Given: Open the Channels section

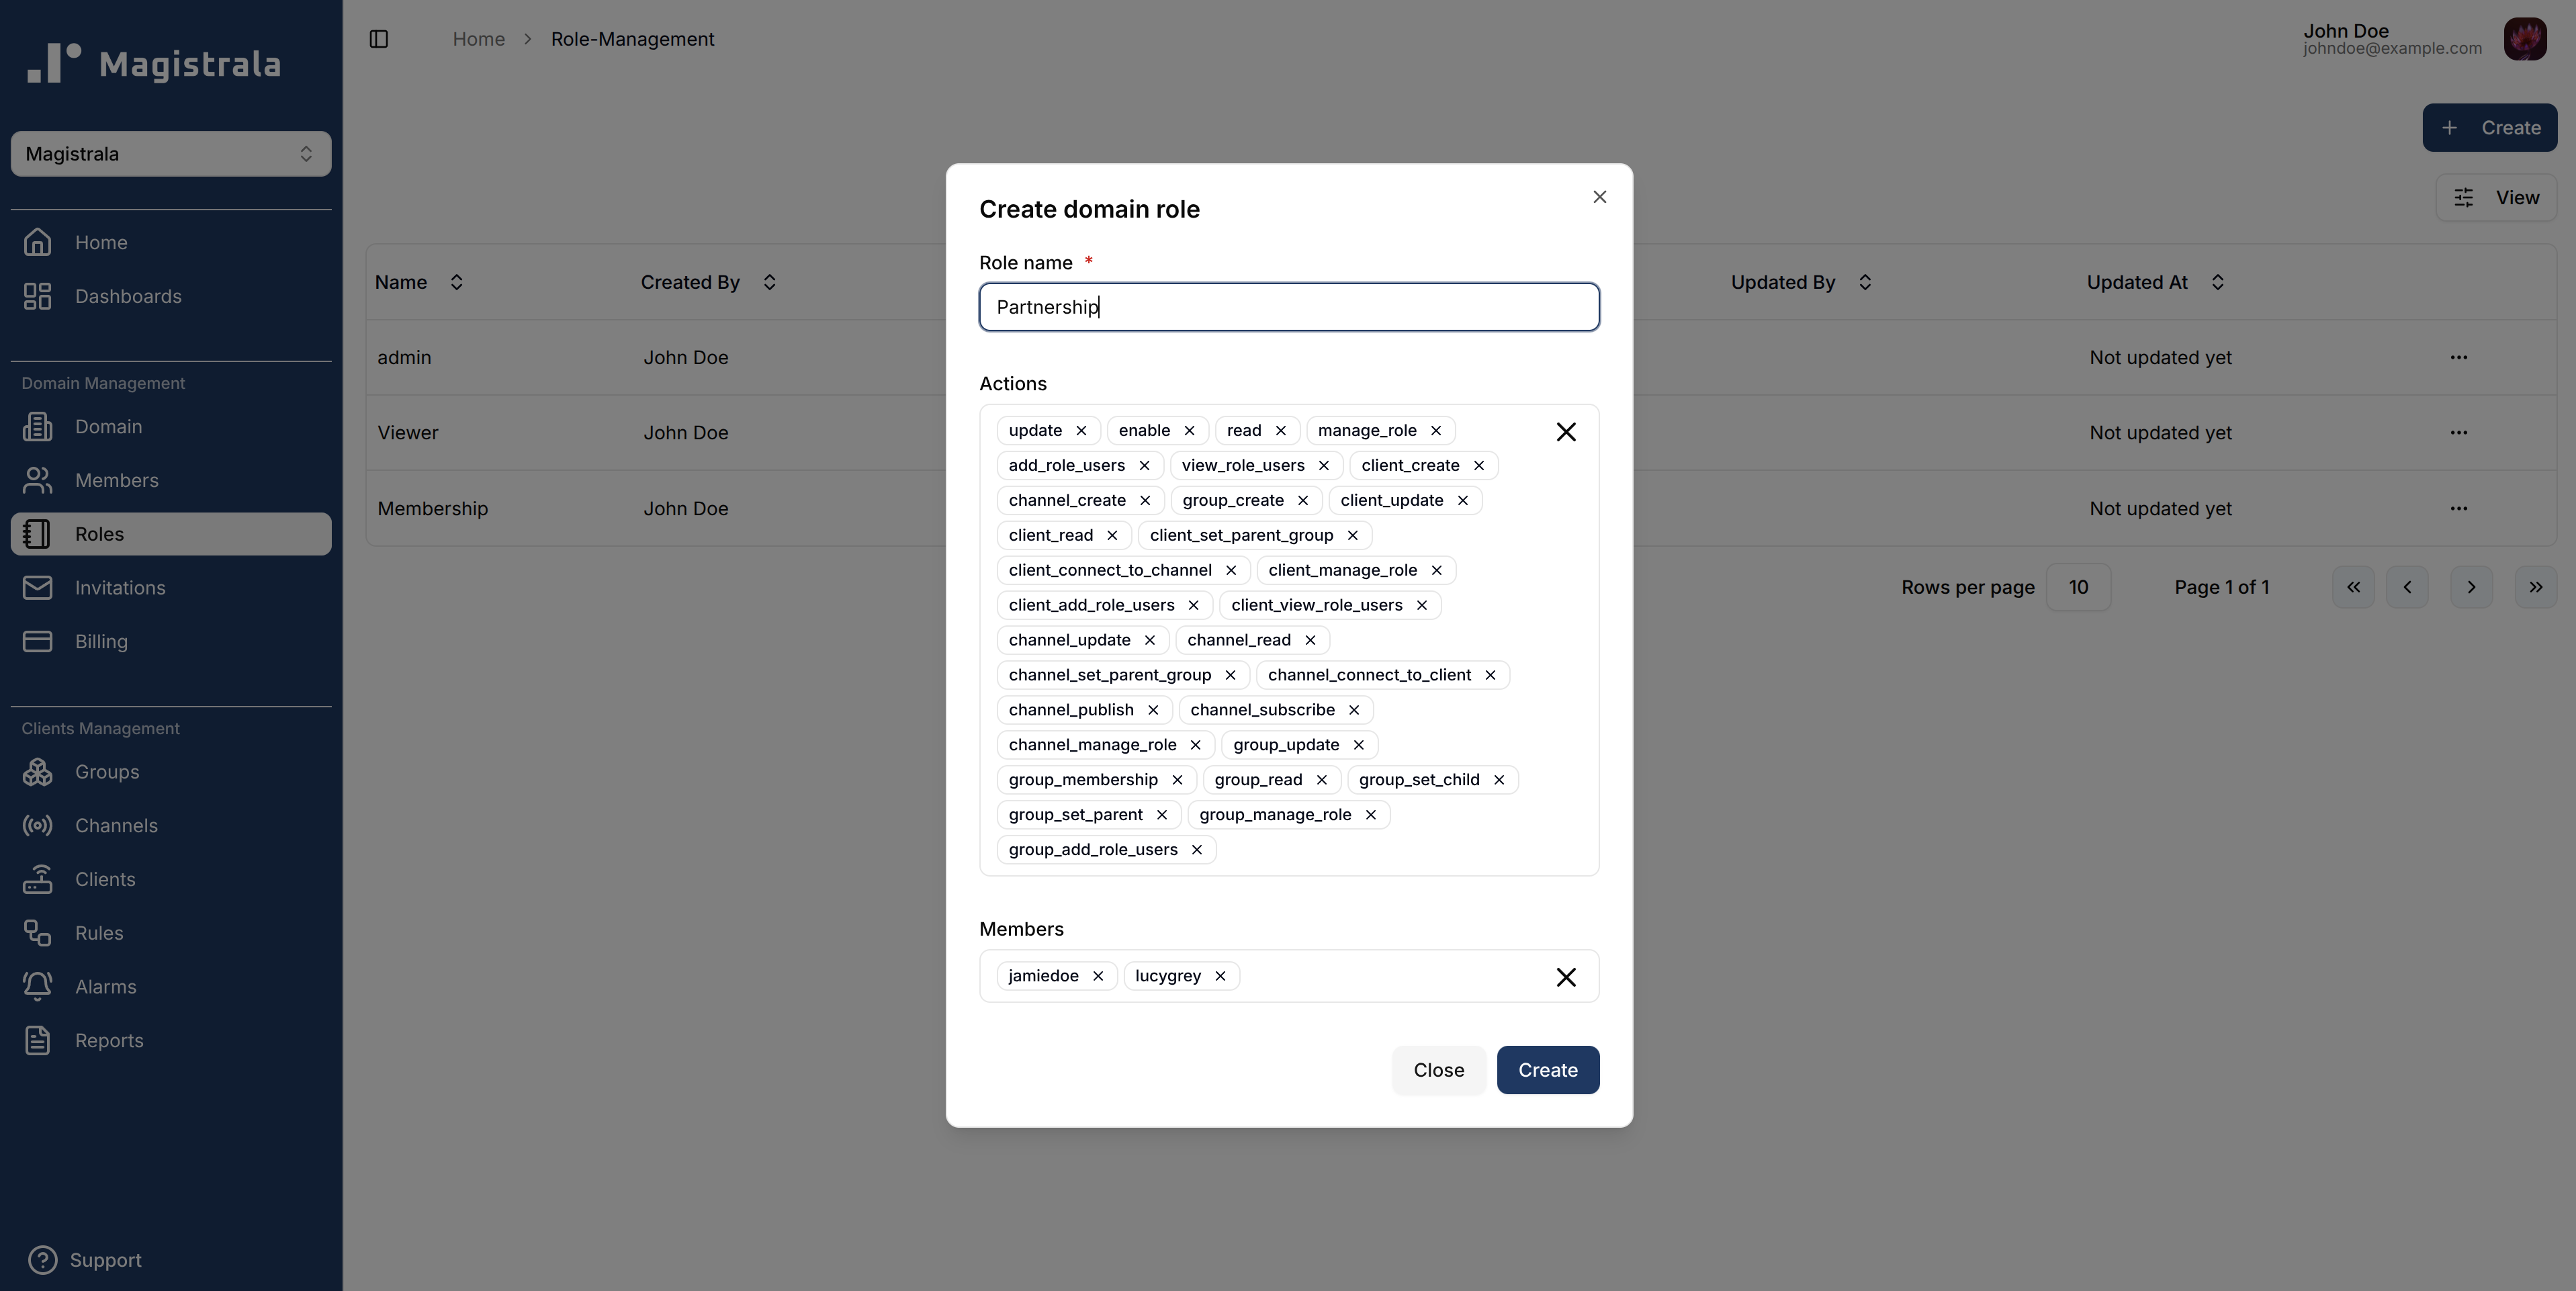Looking at the screenshot, I should click(x=117, y=826).
